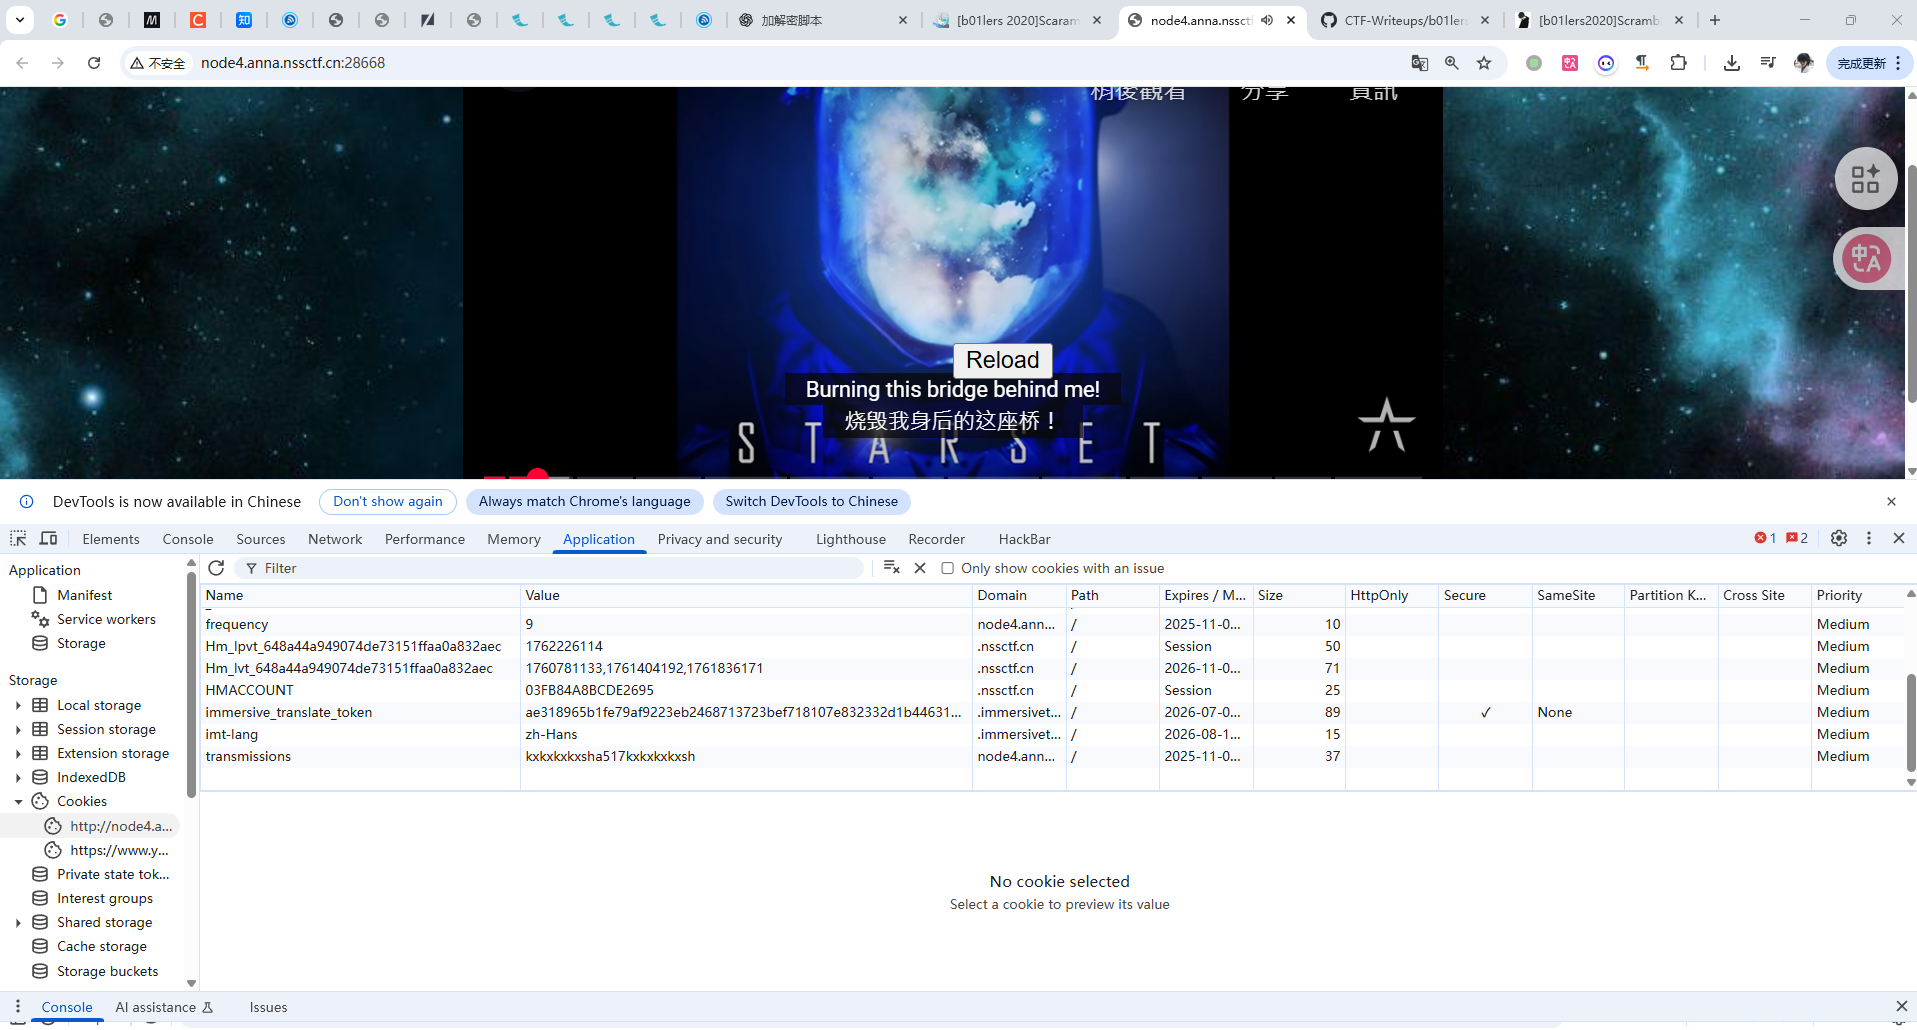The image size is (1917, 1030).
Task: Open the Network tab
Action: [335, 539]
